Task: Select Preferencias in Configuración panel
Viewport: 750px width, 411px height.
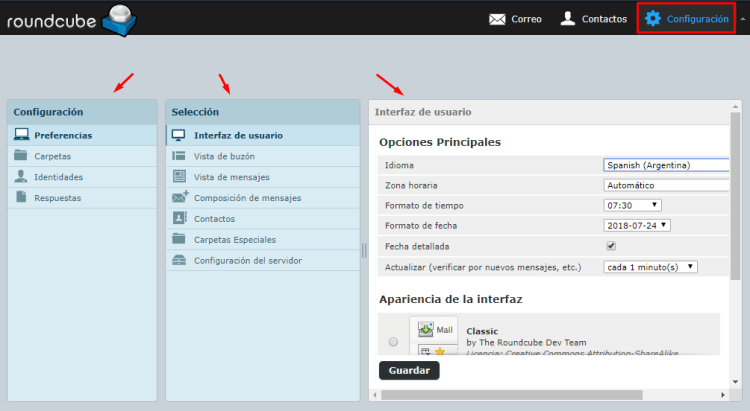Action: click(x=62, y=135)
